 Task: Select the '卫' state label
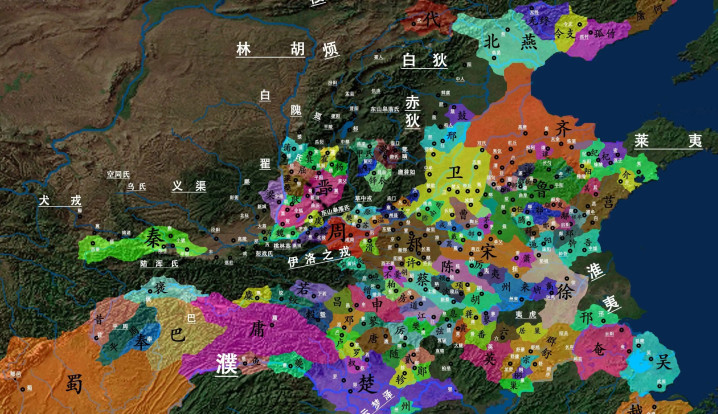click(x=454, y=173)
